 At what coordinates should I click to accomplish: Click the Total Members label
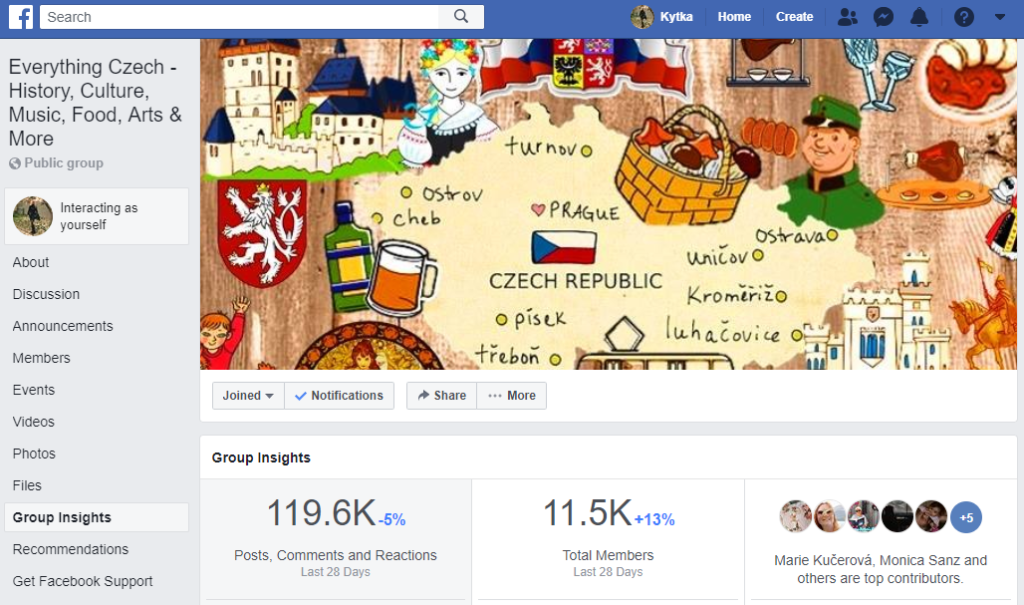coord(608,555)
